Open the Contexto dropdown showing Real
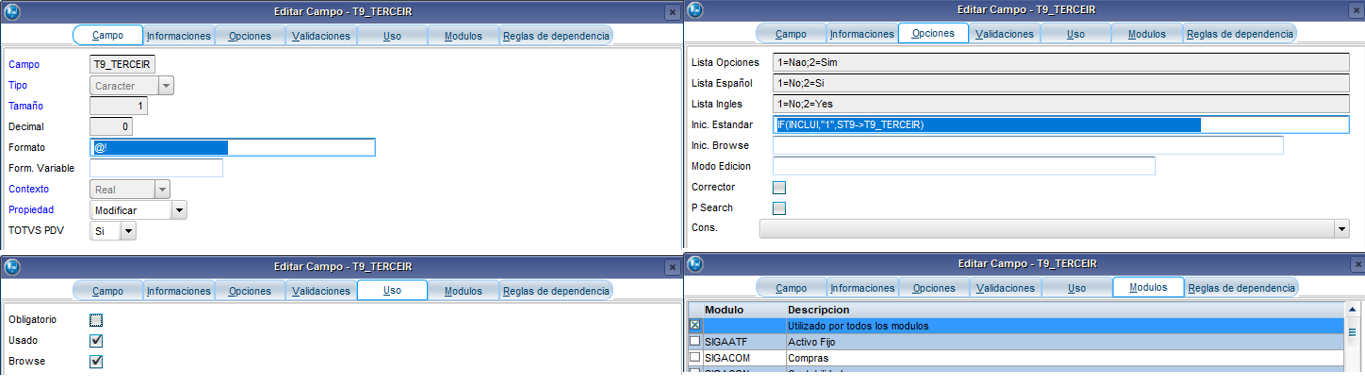The width and height of the screenshot is (1365, 381). pos(162,189)
